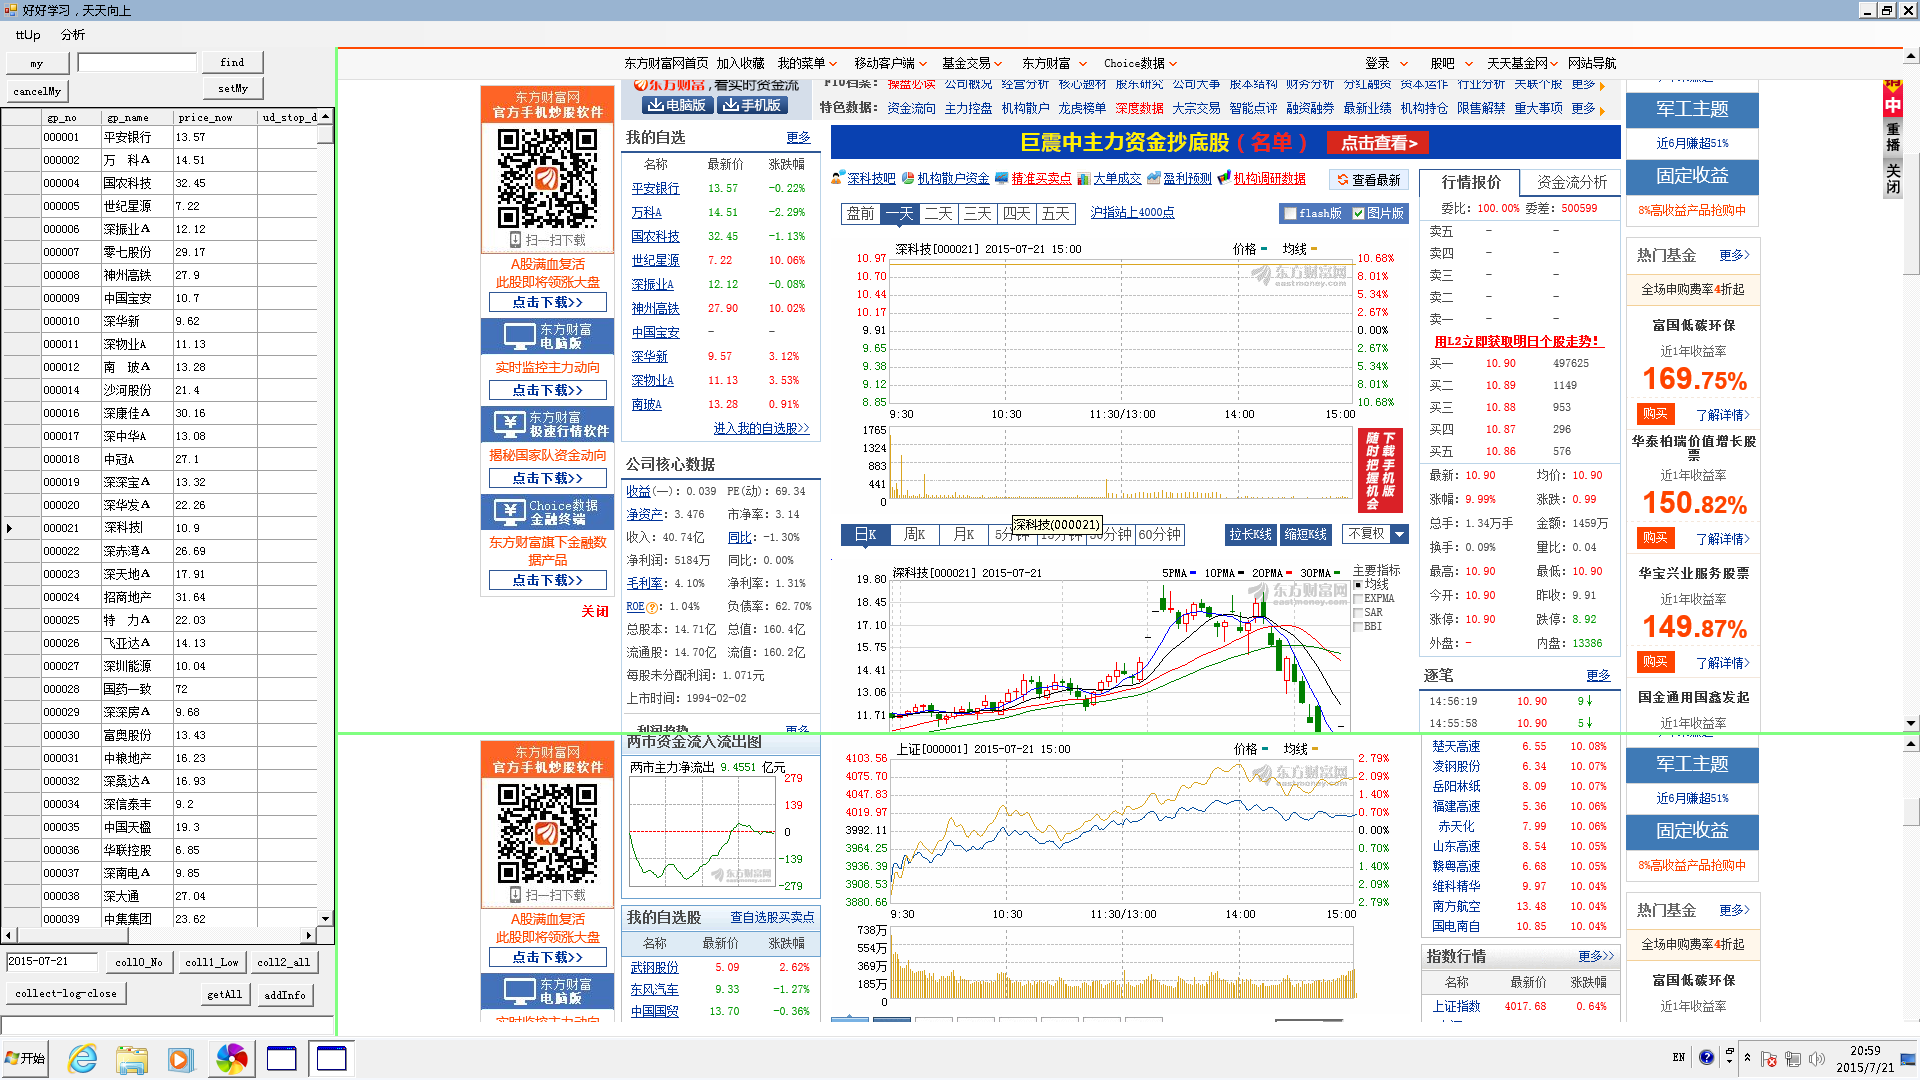Open the ttUp menu

[x=28, y=35]
